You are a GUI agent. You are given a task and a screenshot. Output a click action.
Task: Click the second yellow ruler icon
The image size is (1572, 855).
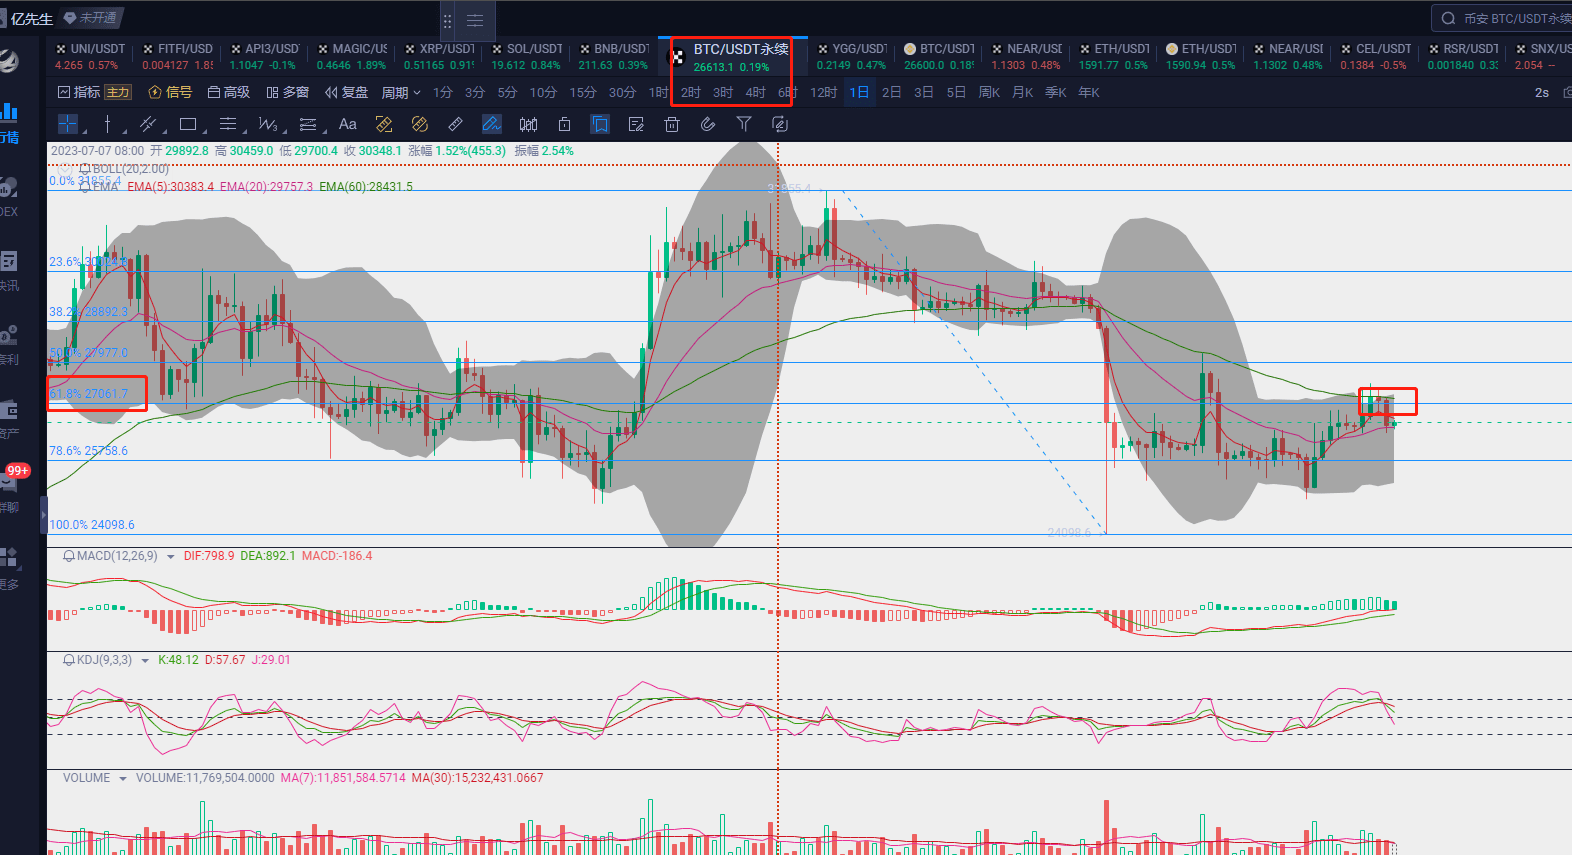tap(420, 124)
